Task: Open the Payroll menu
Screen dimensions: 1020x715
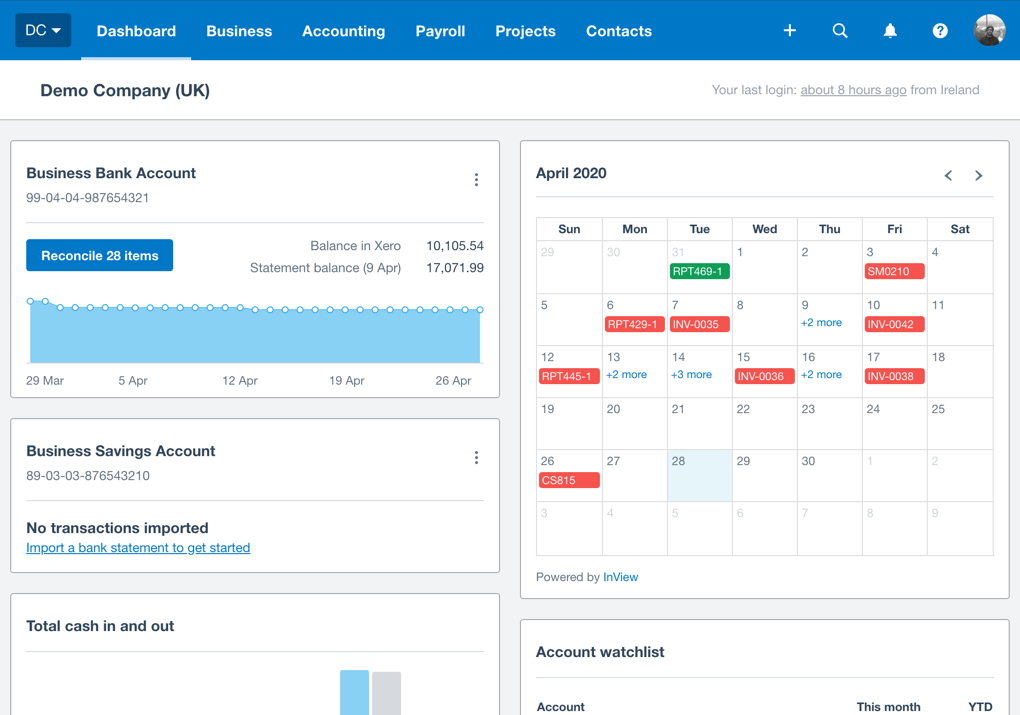Action: (x=440, y=31)
